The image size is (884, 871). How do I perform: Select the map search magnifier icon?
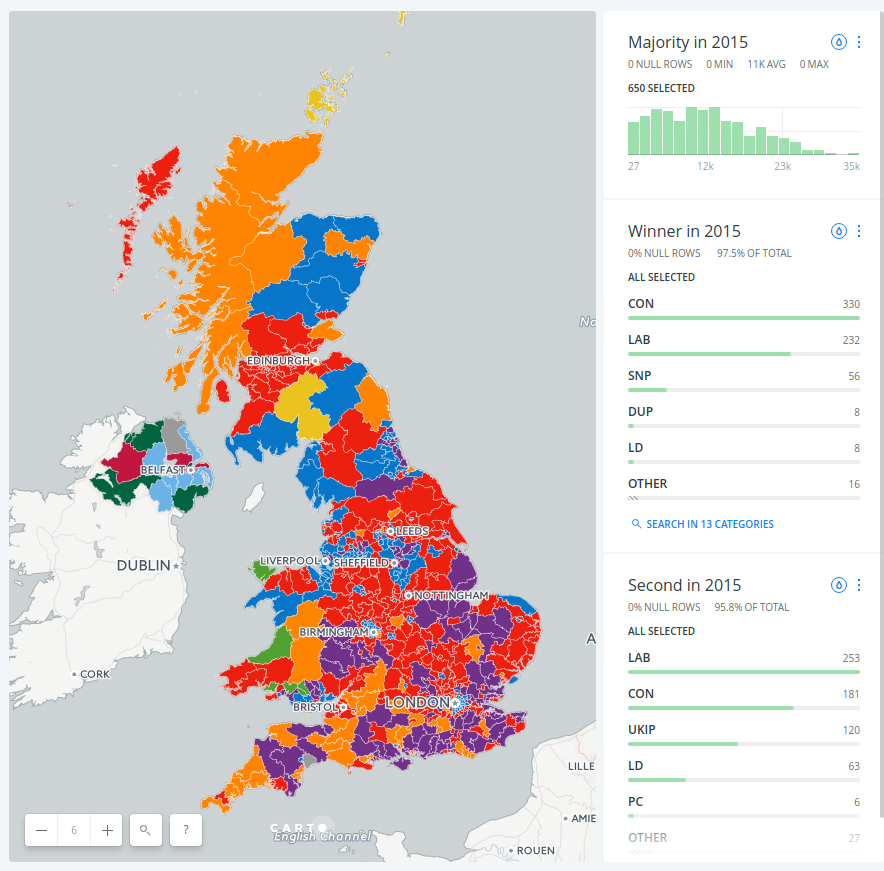[145, 830]
